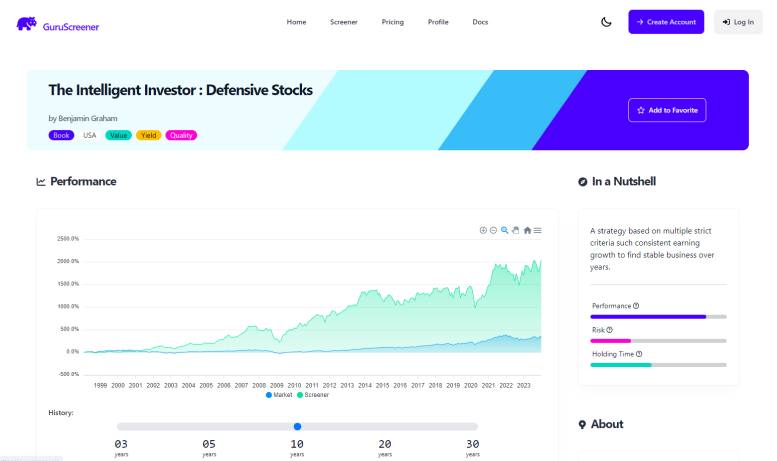Screen dimensions: 777x461
Task: Click the Log In button
Action: [x=738, y=22]
